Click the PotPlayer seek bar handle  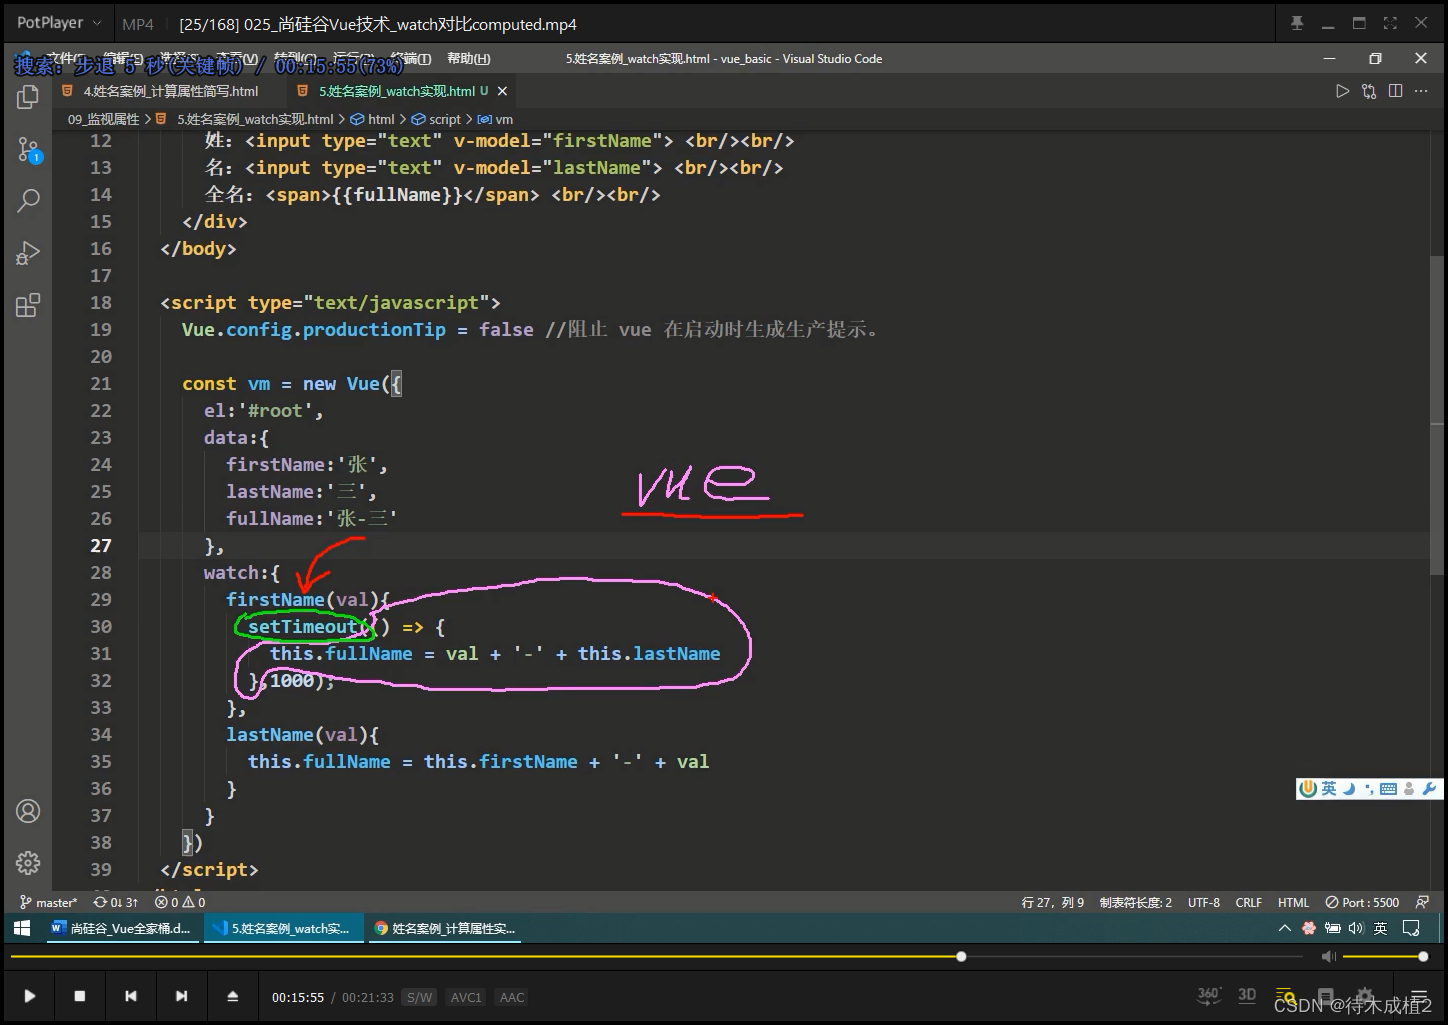pyautogui.click(x=961, y=957)
